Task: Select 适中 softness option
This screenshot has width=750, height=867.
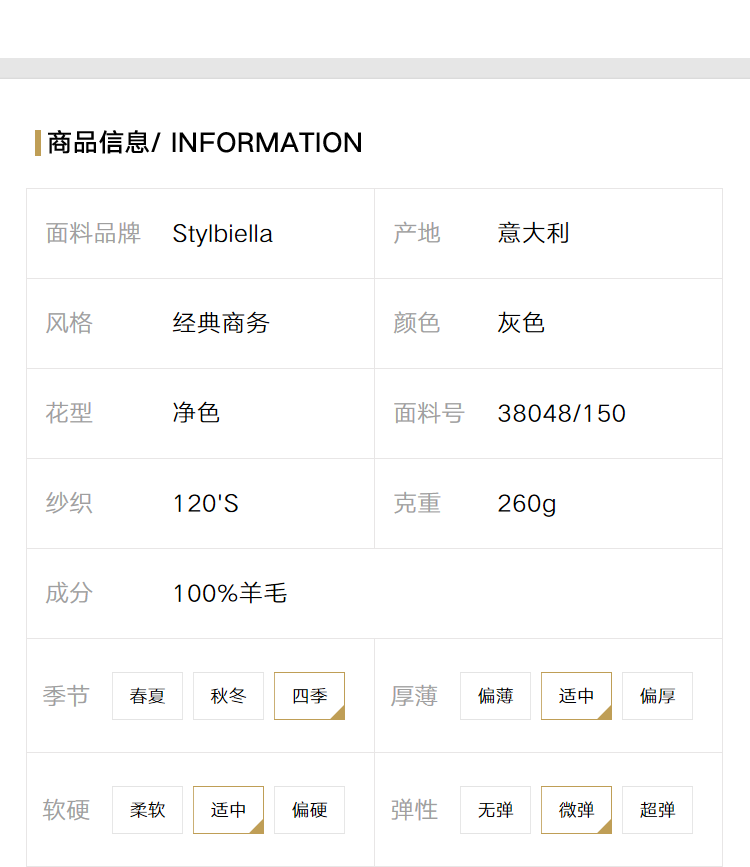Action: (x=228, y=809)
